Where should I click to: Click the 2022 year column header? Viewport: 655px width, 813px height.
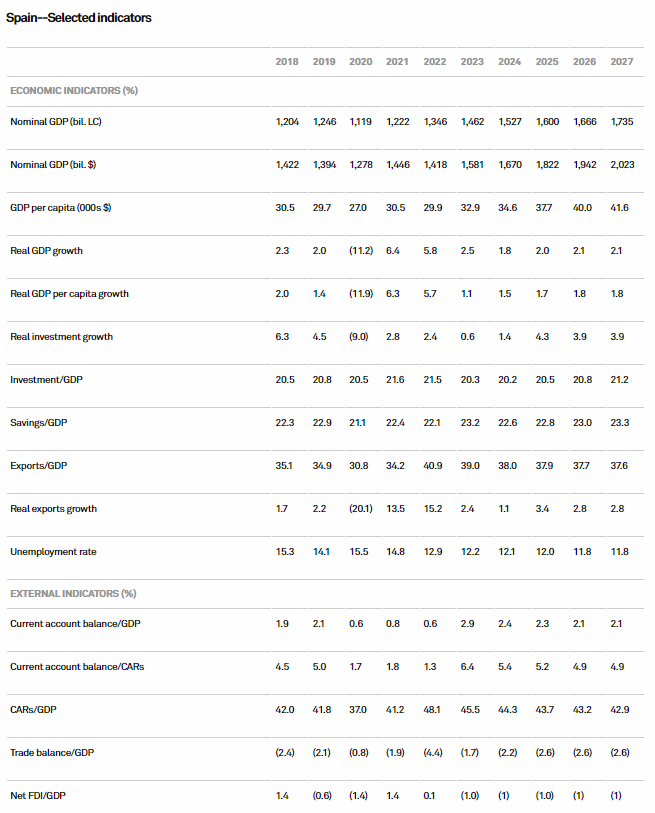click(435, 62)
